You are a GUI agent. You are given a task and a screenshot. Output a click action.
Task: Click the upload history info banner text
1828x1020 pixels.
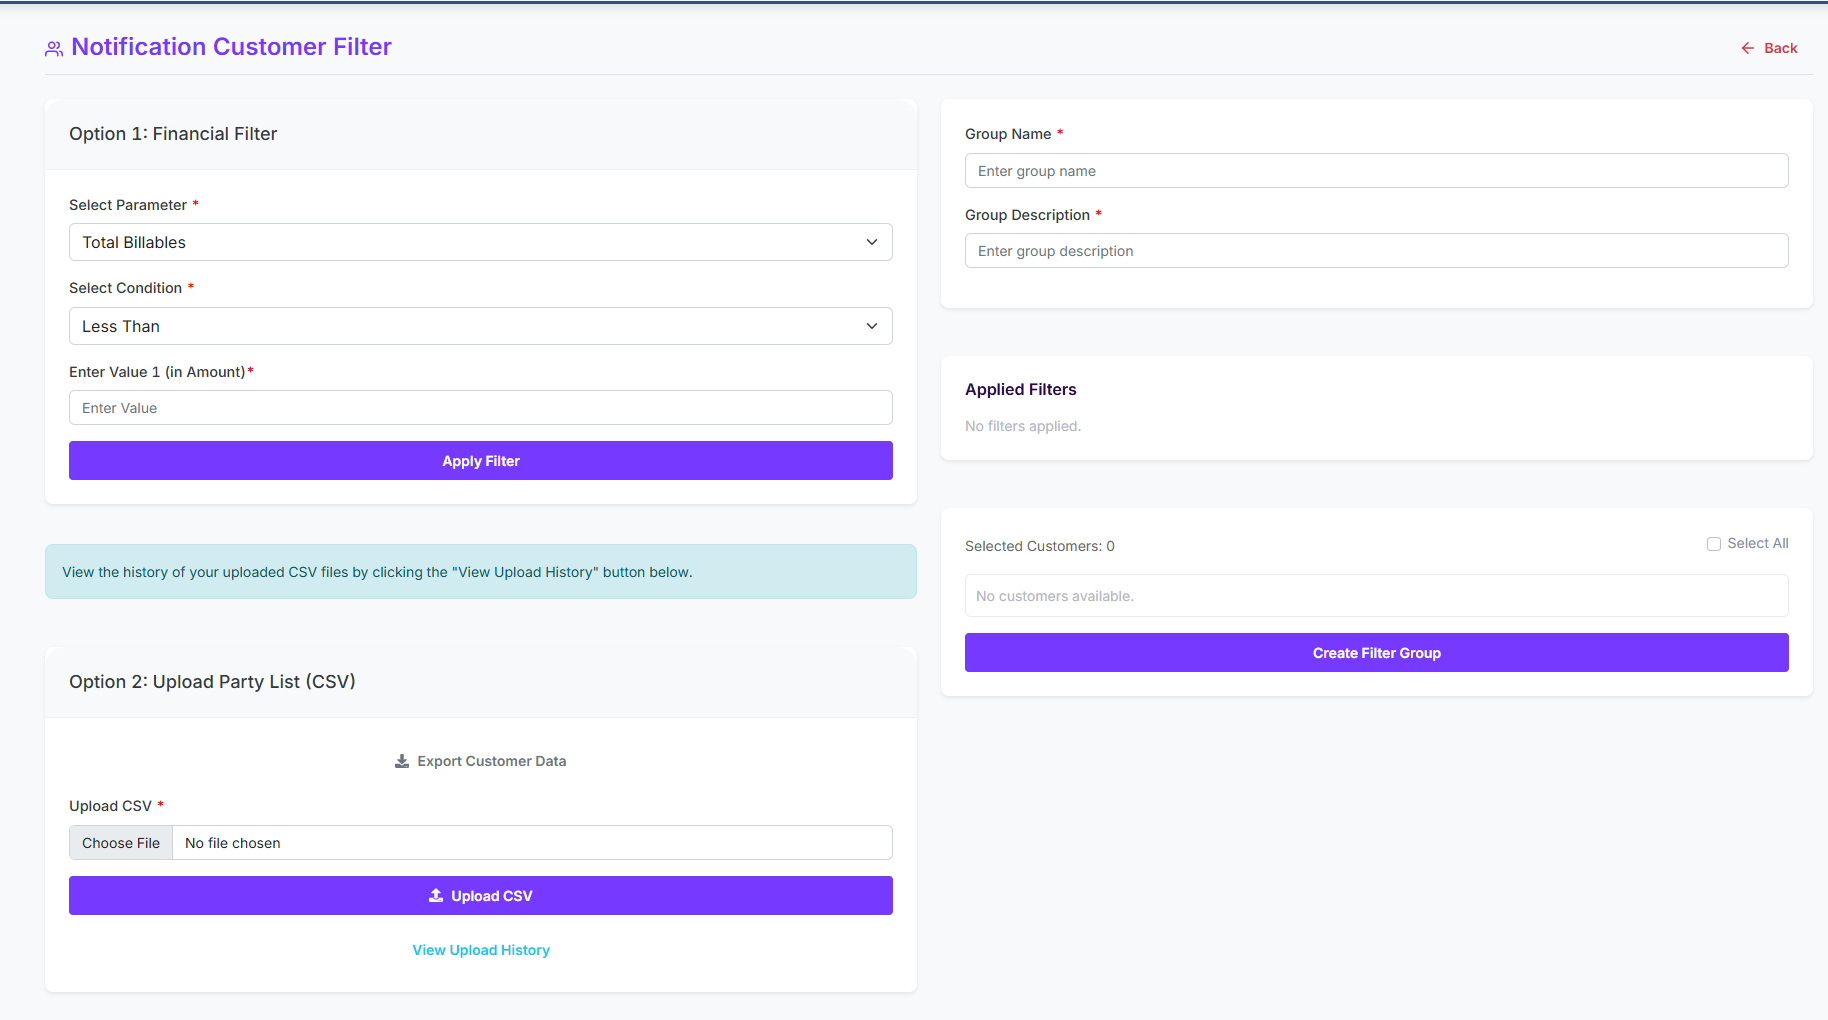tap(377, 572)
